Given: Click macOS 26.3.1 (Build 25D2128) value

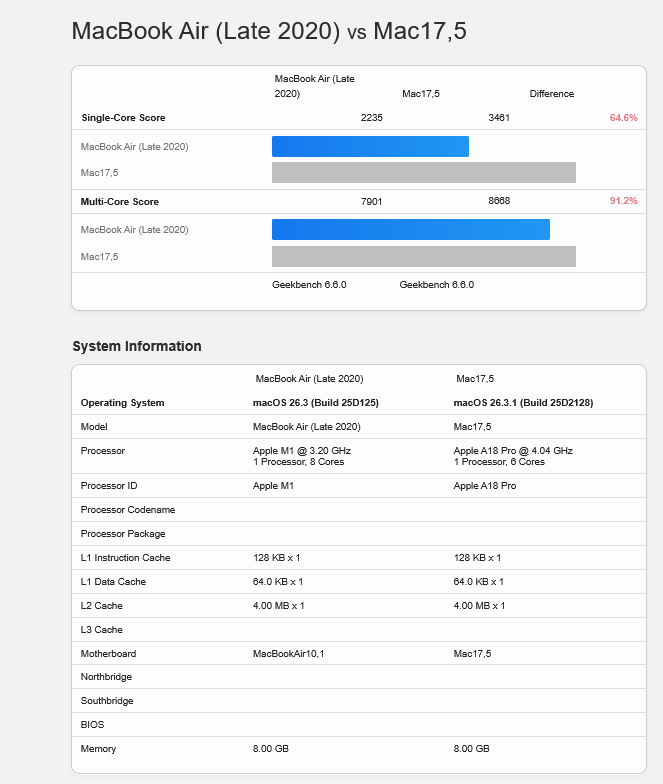Looking at the screenshot, I should (x=523, y=403).
